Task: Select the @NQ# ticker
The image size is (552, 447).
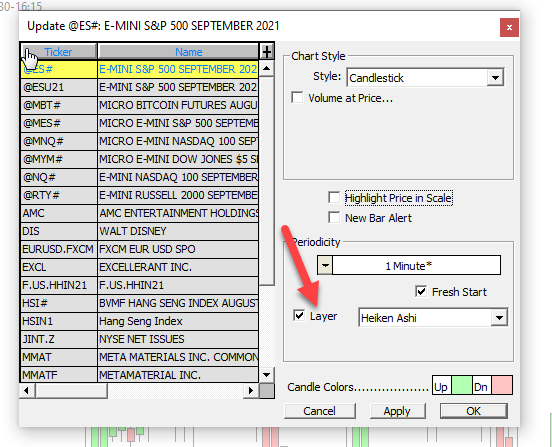Action: point(58,177)
